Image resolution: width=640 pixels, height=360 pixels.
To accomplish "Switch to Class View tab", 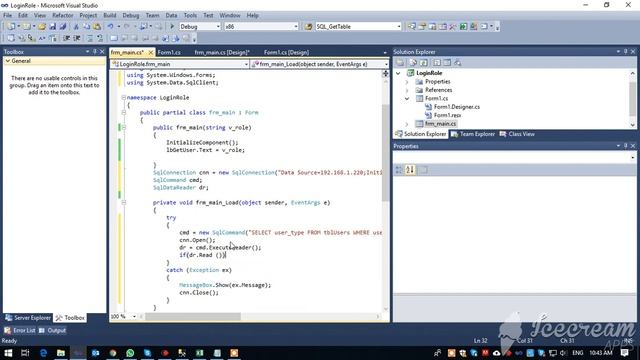I will [517, 134].
